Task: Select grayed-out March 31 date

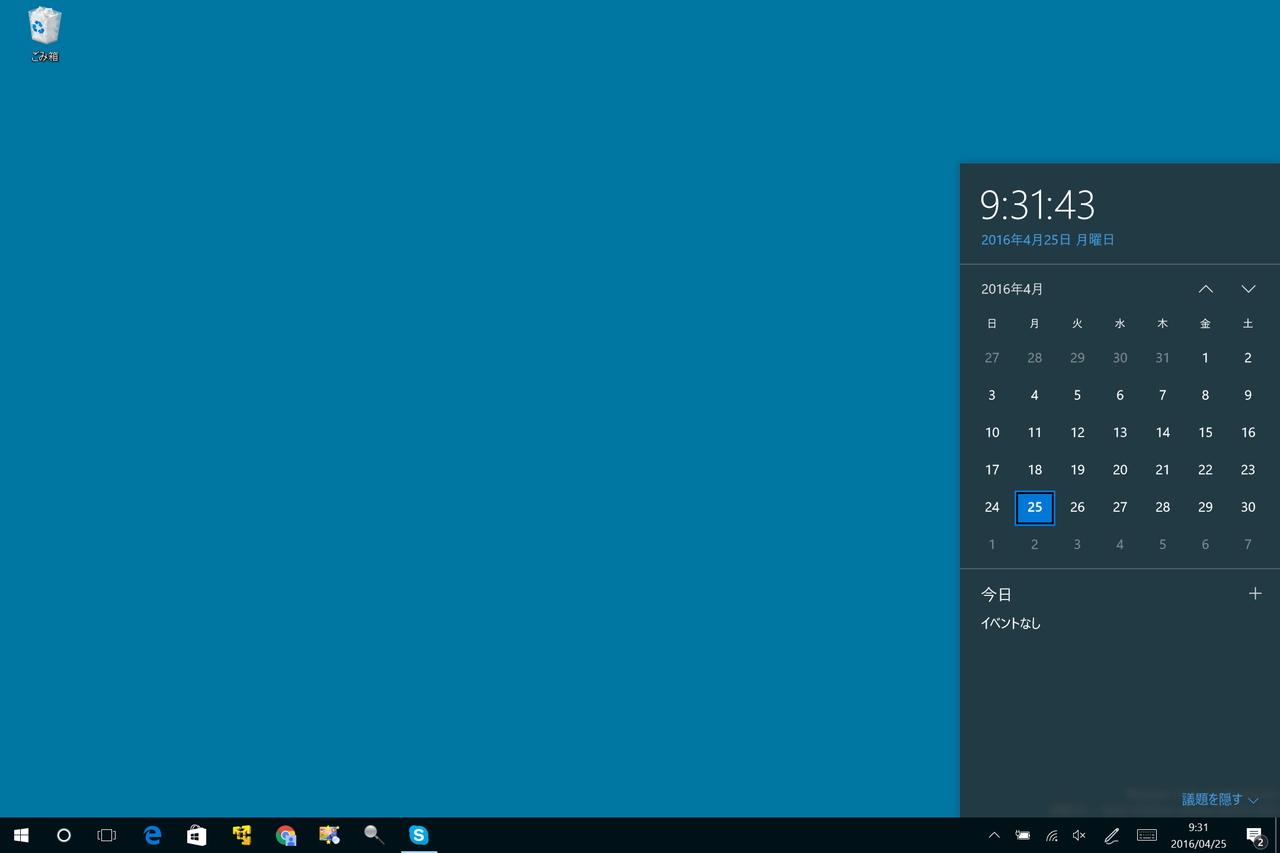Action: tap(1163, 358)
